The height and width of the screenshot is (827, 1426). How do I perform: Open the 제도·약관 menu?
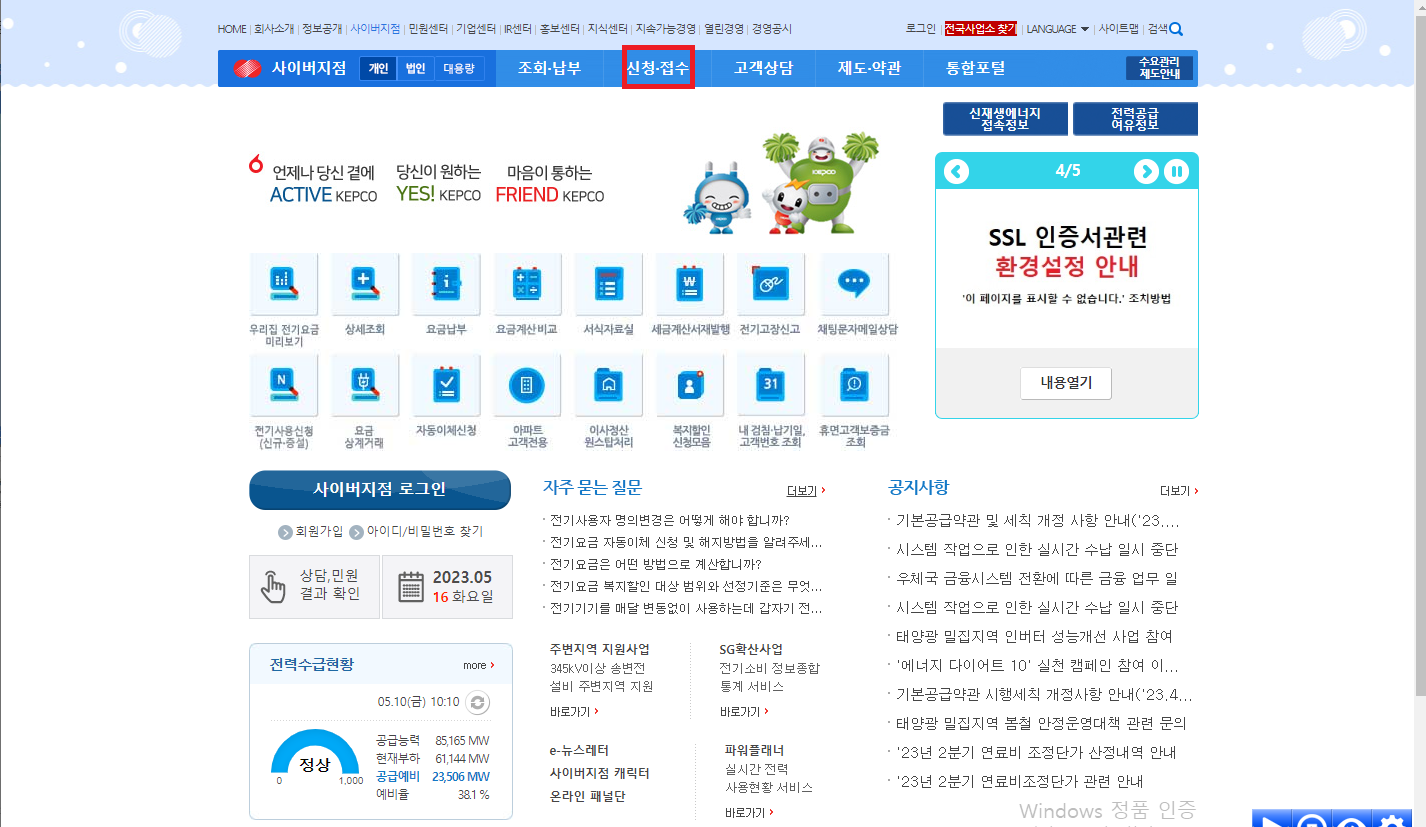click(x=870, y=68)
